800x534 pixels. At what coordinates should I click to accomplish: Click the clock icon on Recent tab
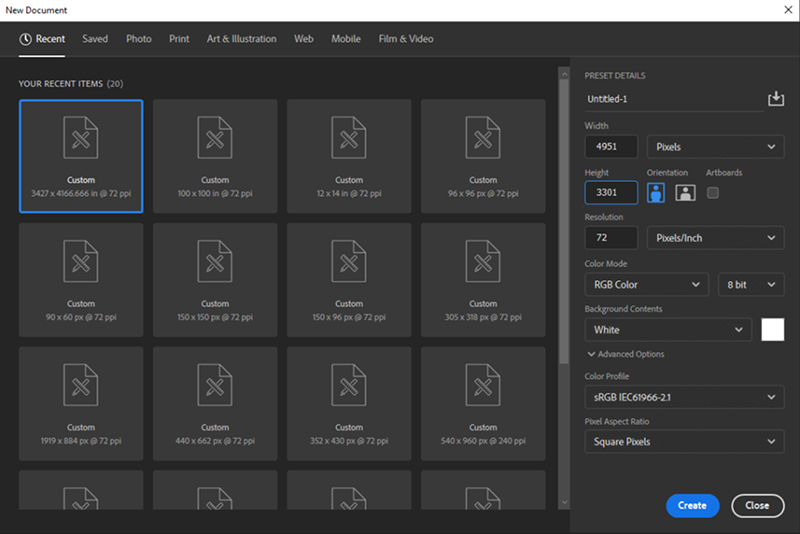(x=26, y=39)
